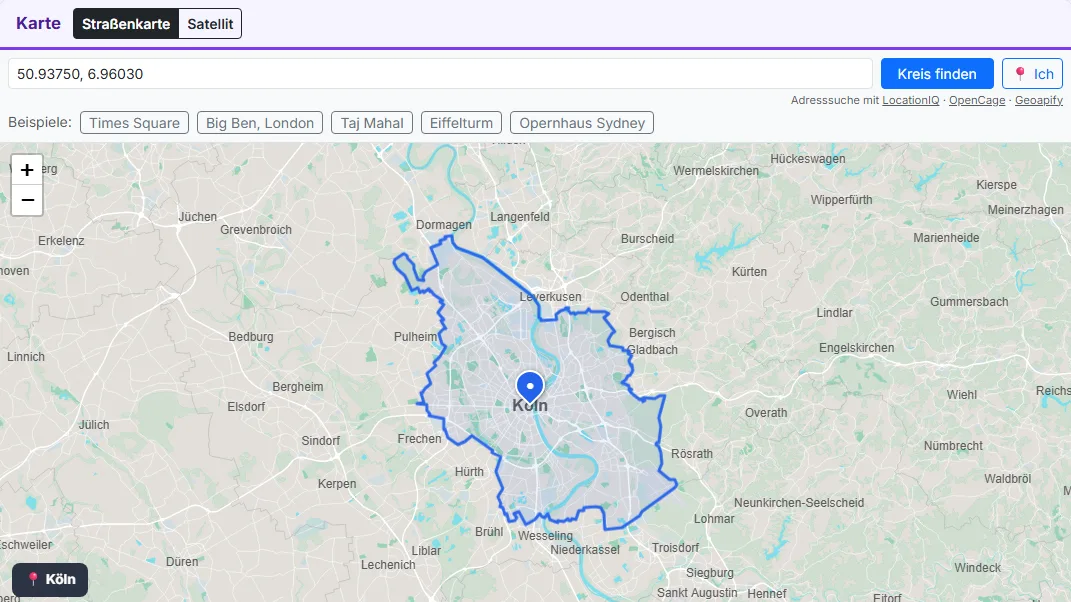Screen dimensions: 1071x602
Task: Click the Rösrath label on map
Action: [x=692, y=454]
